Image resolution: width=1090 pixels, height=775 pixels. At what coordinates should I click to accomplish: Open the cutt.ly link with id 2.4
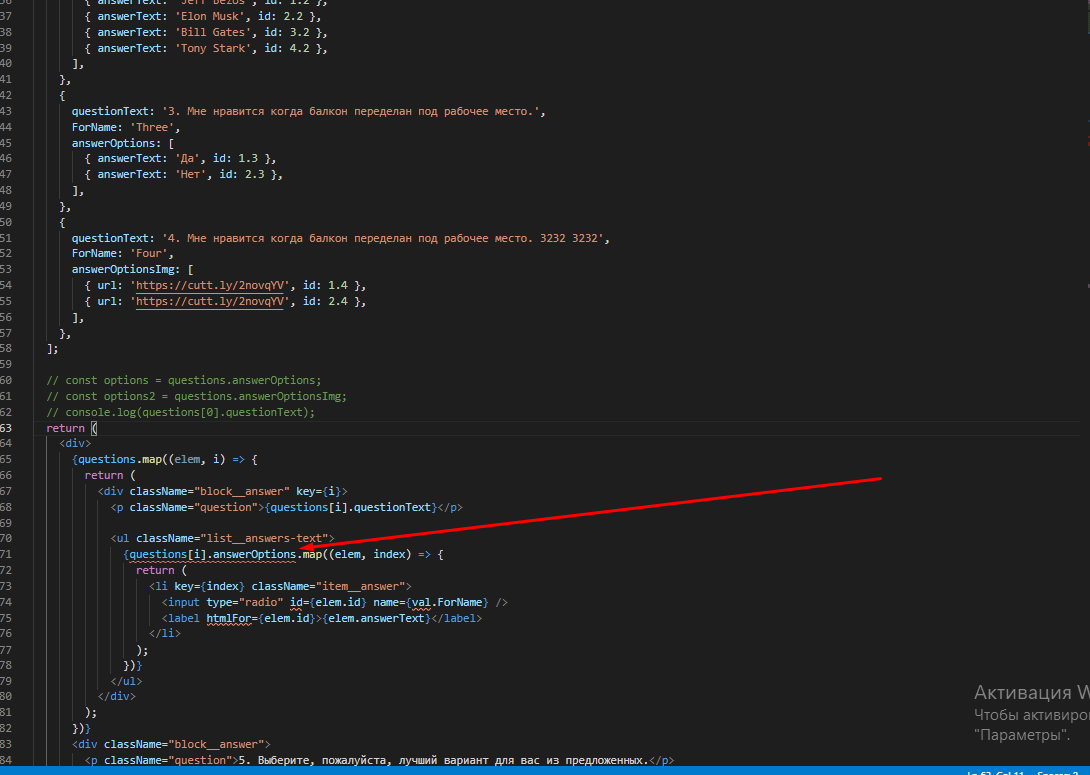(210, 302)
